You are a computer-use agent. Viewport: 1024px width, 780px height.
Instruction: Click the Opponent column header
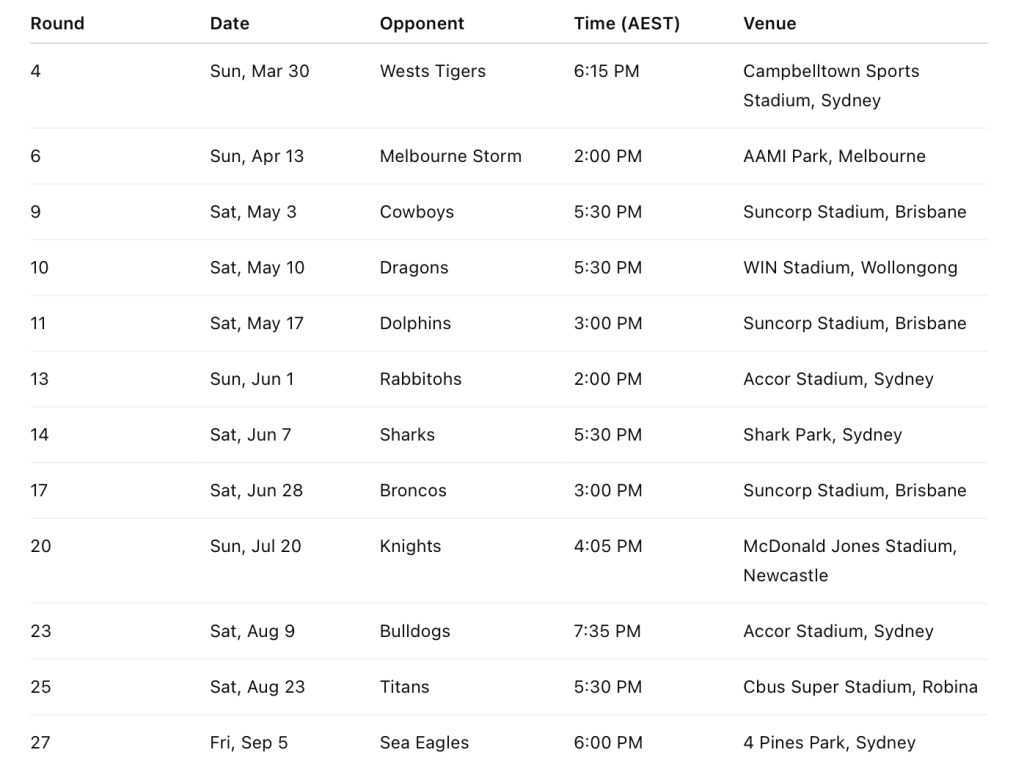point(422,24)
